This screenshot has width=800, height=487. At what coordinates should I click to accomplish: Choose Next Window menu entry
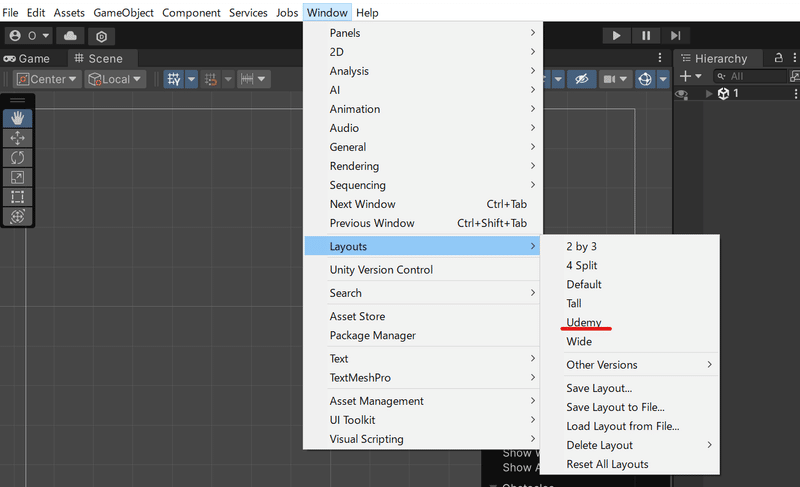coord(423,204)
